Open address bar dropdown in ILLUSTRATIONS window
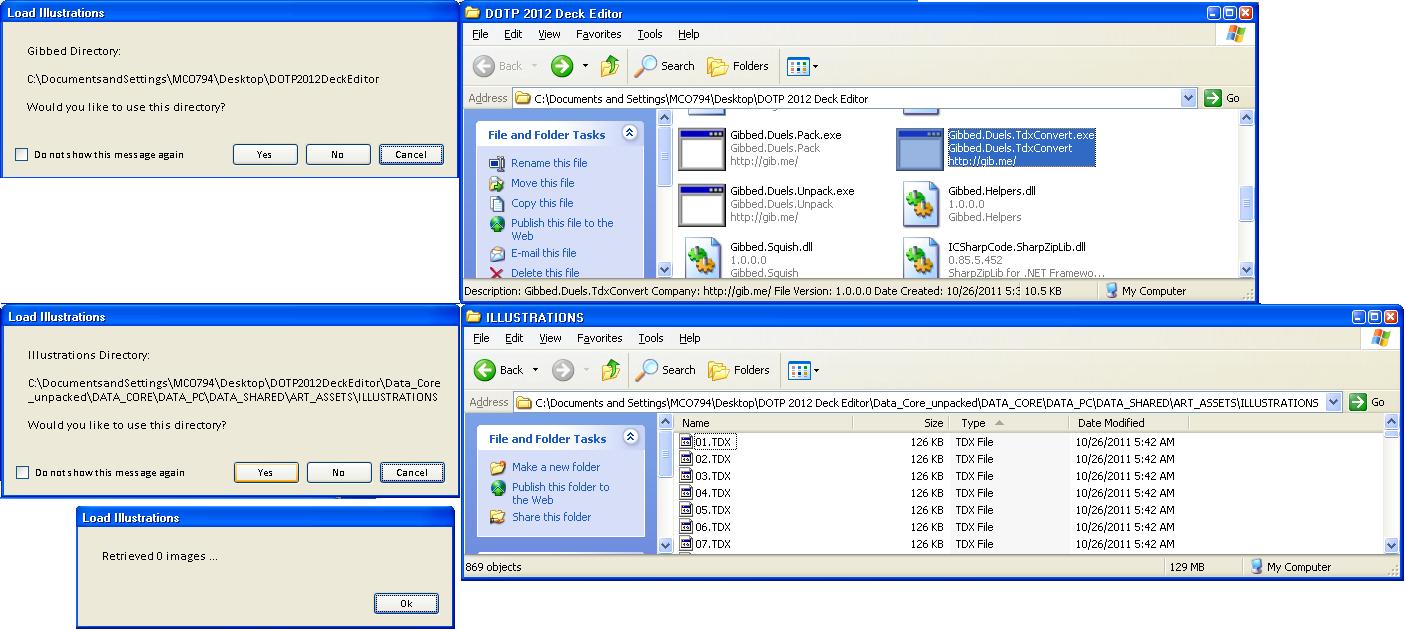The width and height of the screenshot is (1406, 631). (x=1333, y=402)
